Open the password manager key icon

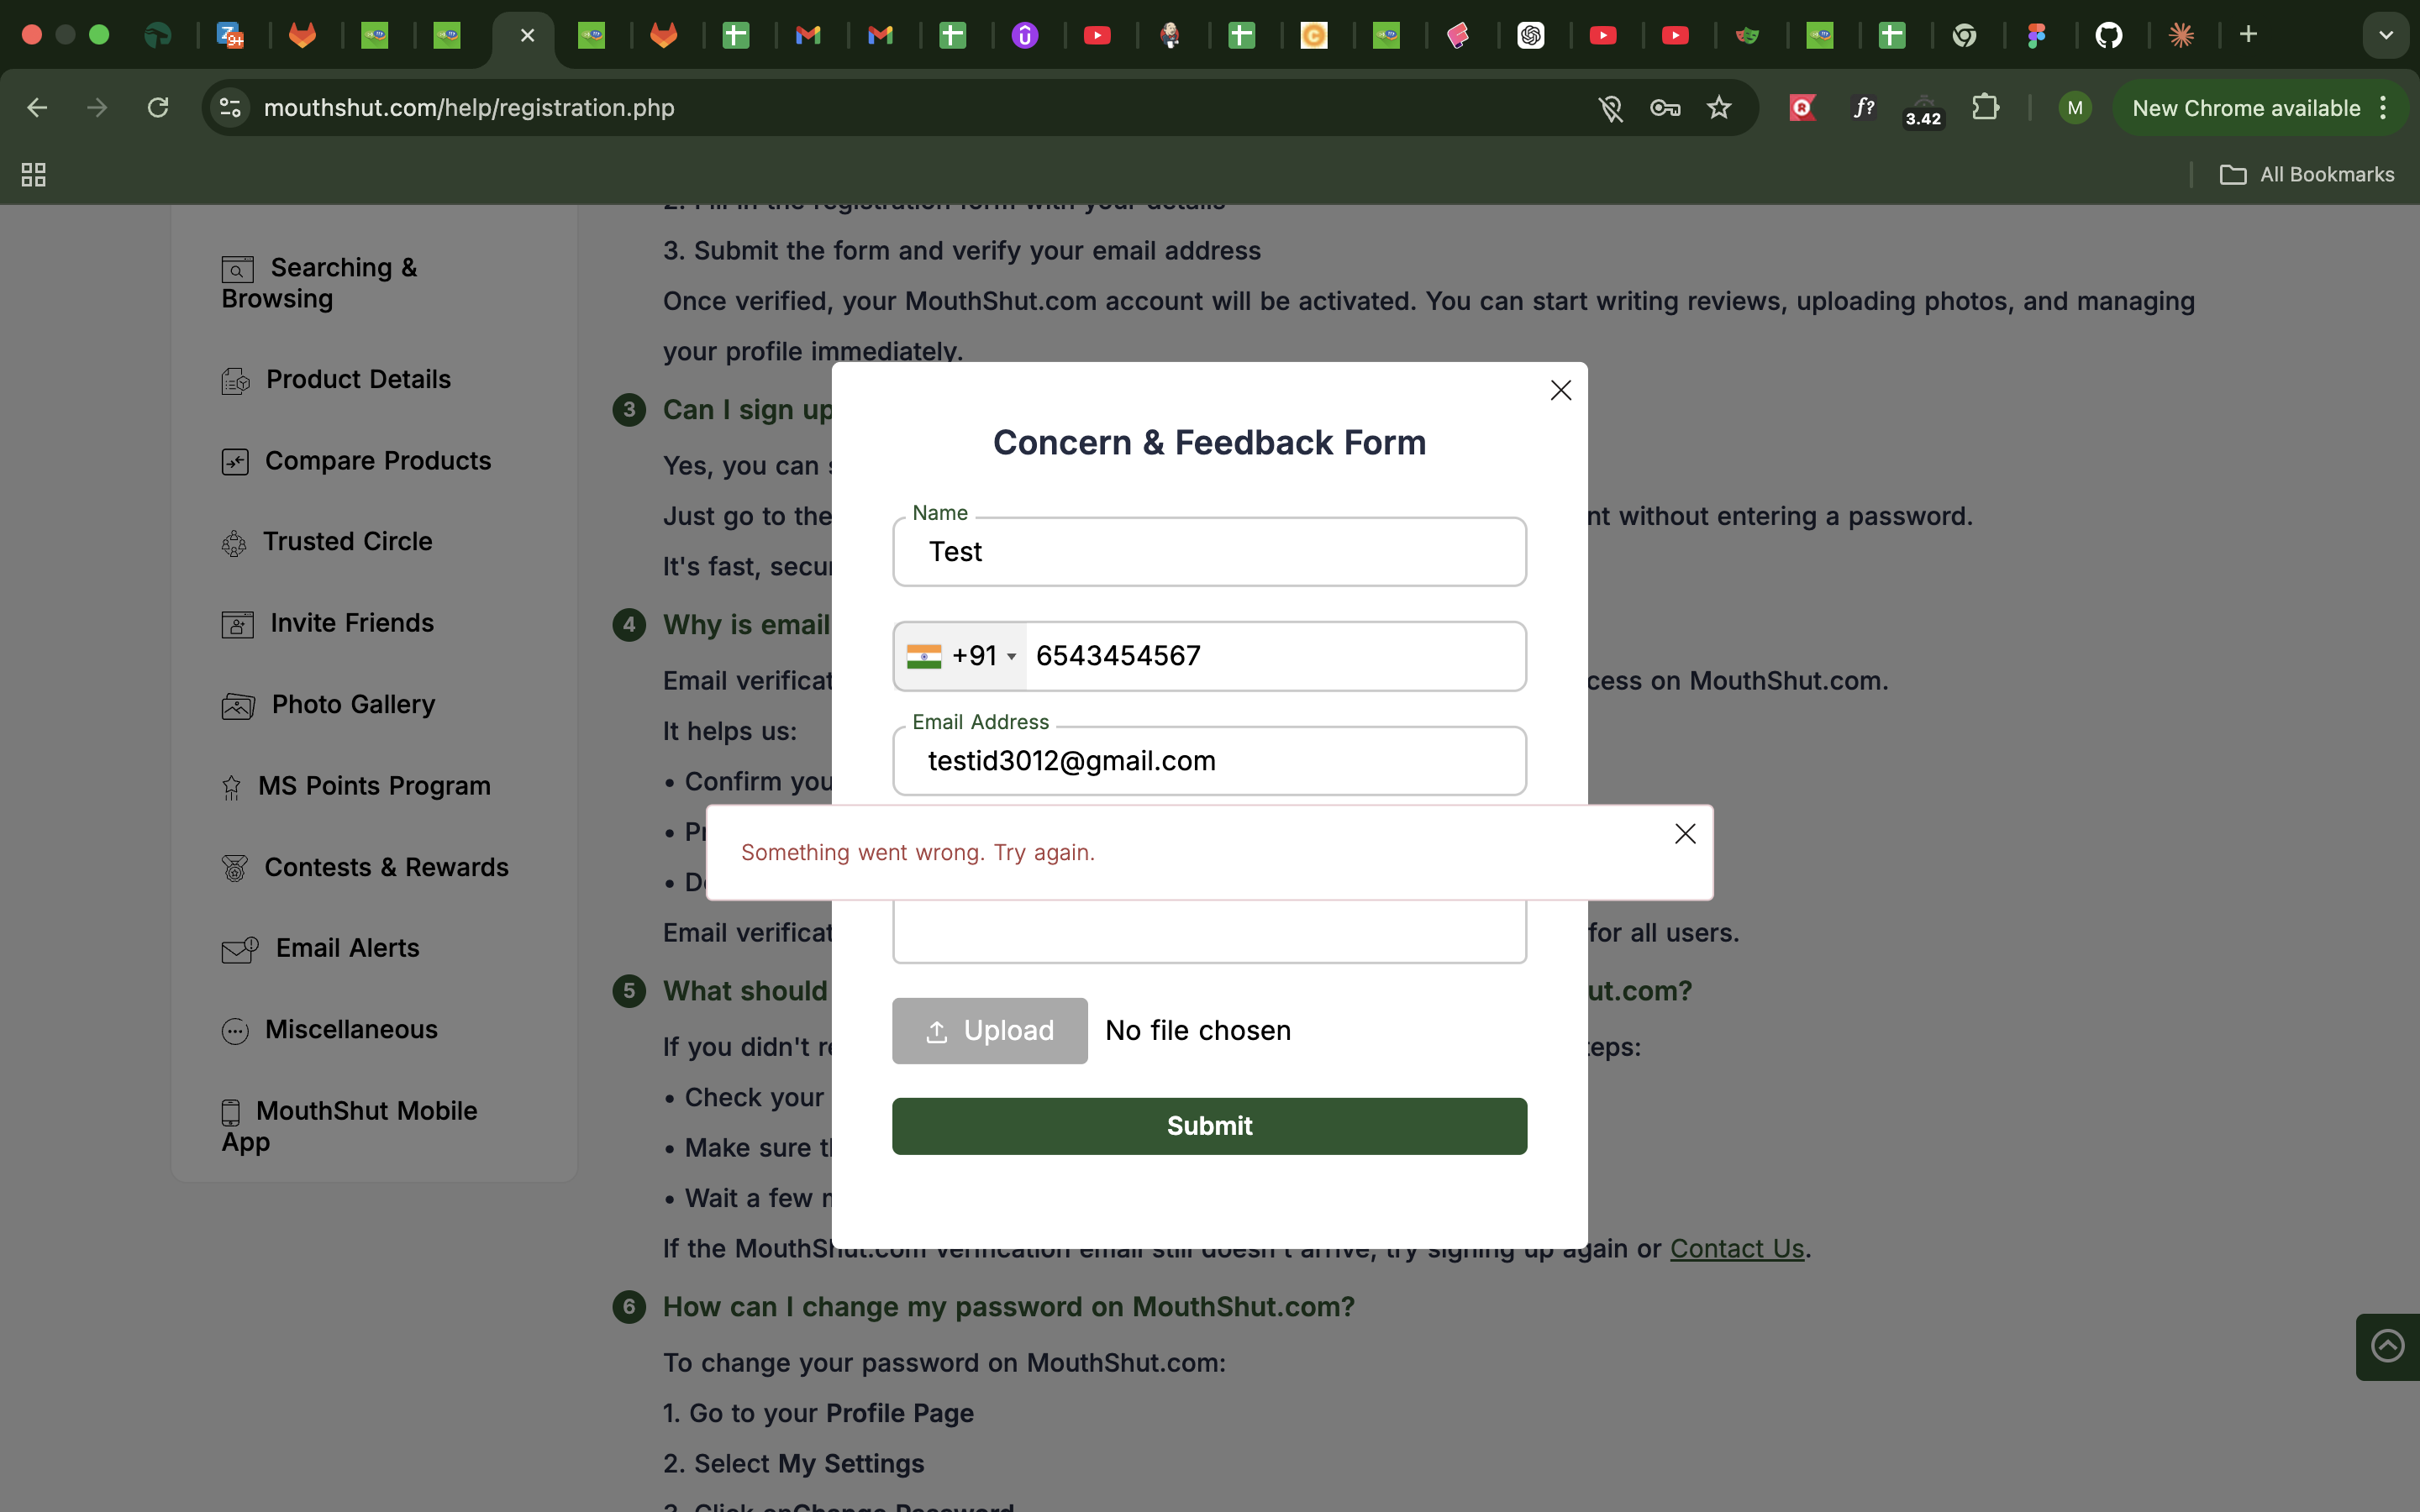(1664, 108)
